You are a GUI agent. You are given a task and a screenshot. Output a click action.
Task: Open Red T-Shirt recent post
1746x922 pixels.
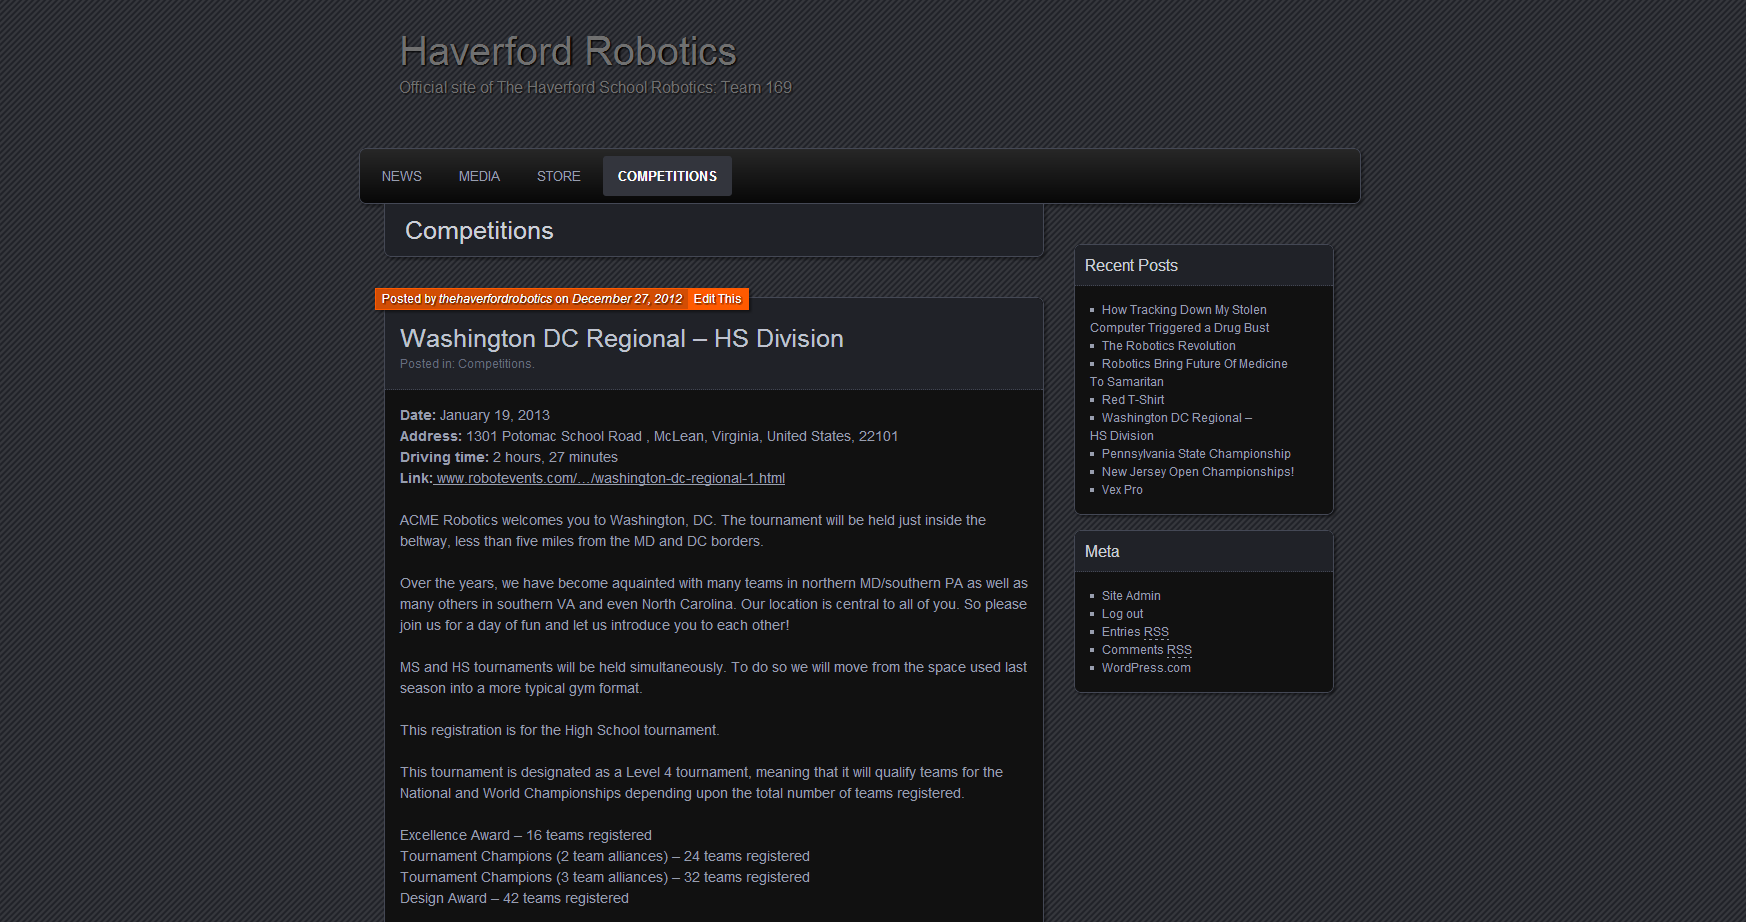click(x=1132, y=400)
